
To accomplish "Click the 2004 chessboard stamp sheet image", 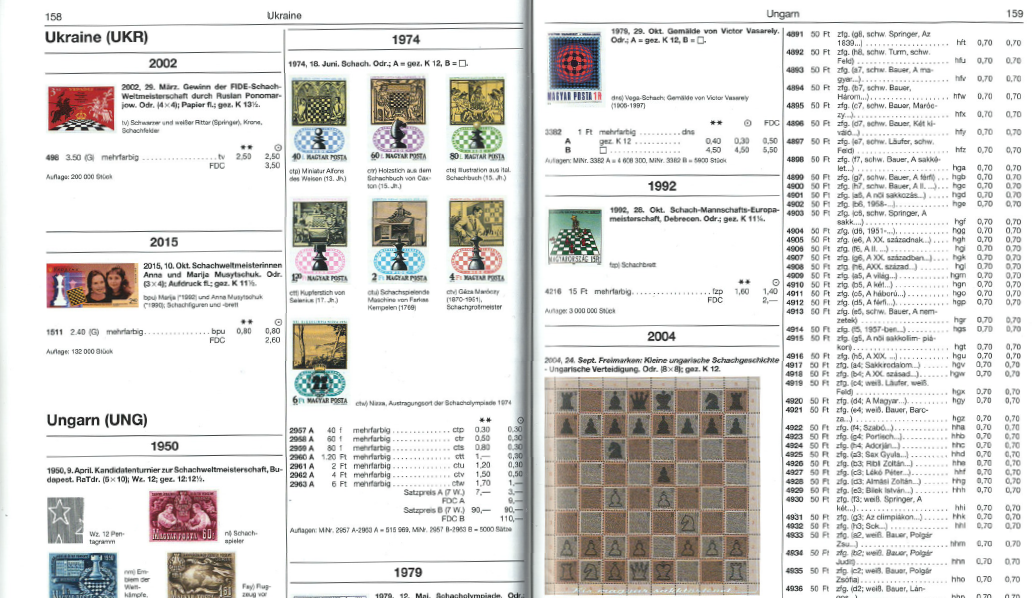I will tap(651, 486).
